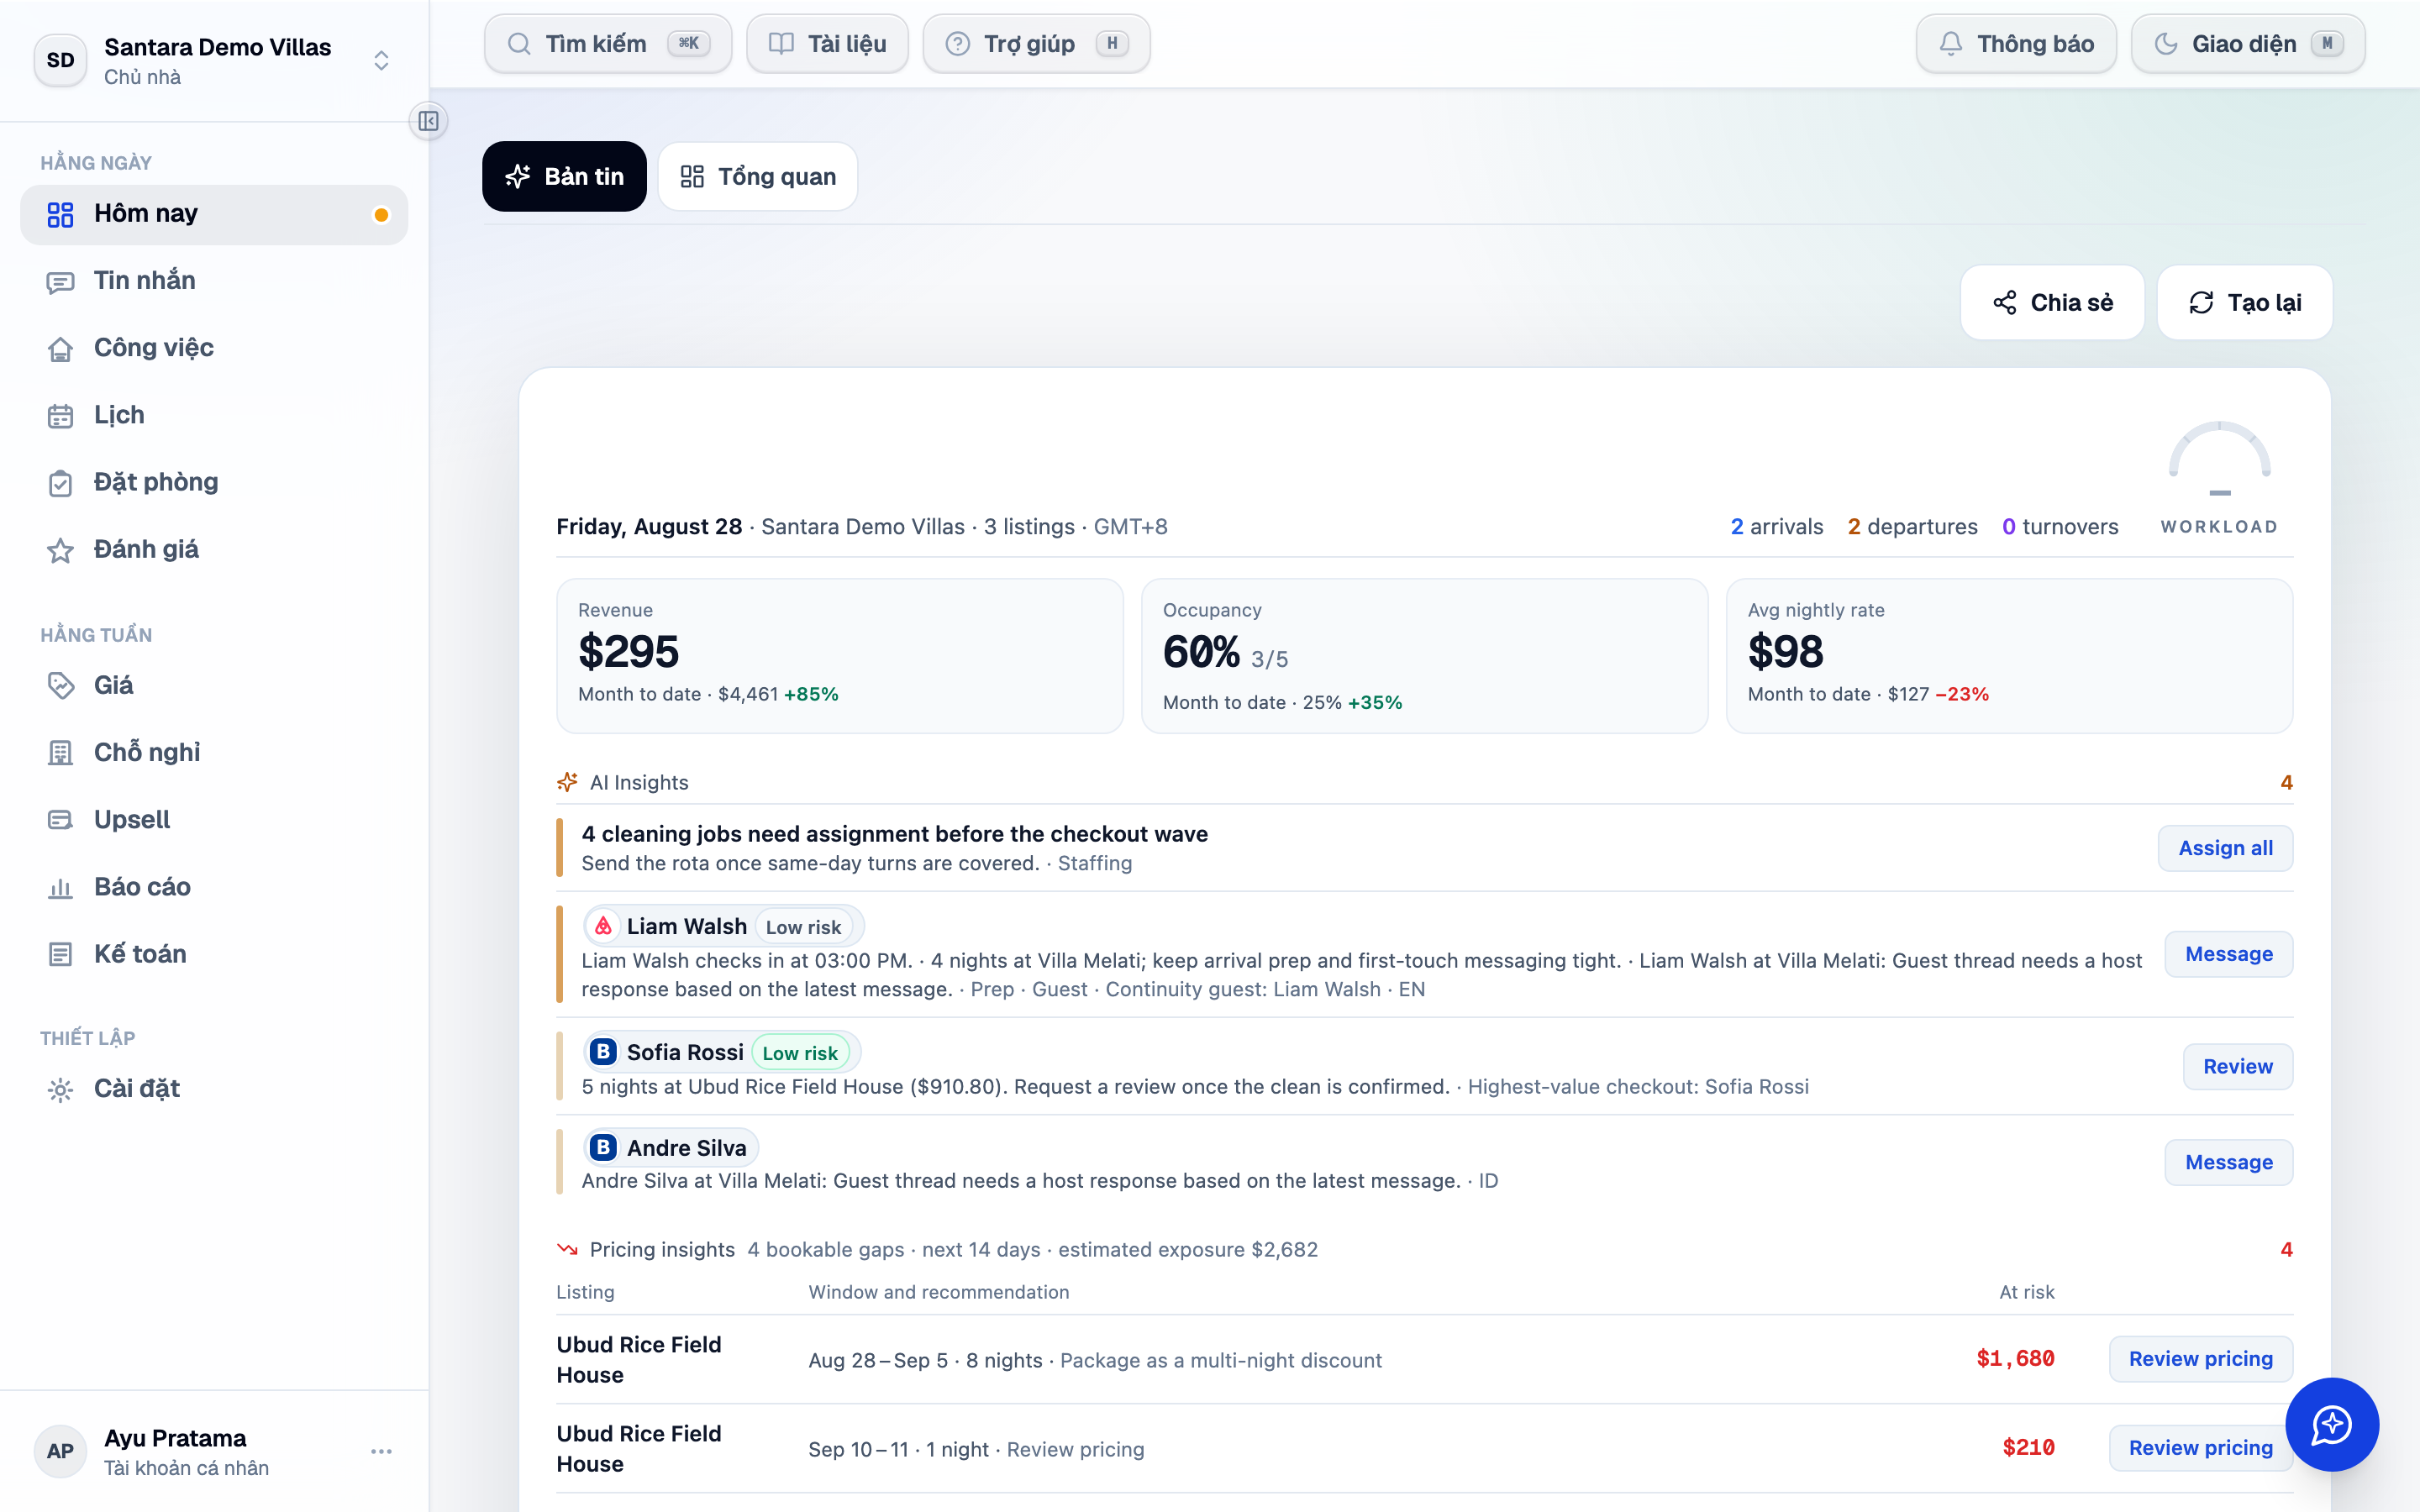Open the Revenue $295 card
Image resolution: width=2420 pixels, height=1512 pixels.
tap(840, 656)
